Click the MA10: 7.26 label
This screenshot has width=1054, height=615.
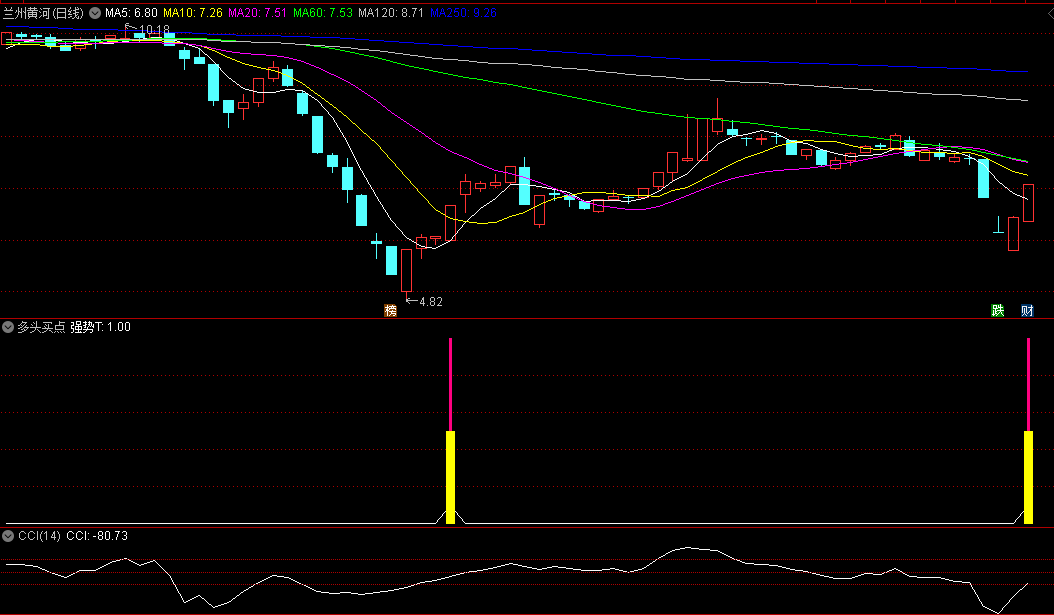tap(193, 13)
